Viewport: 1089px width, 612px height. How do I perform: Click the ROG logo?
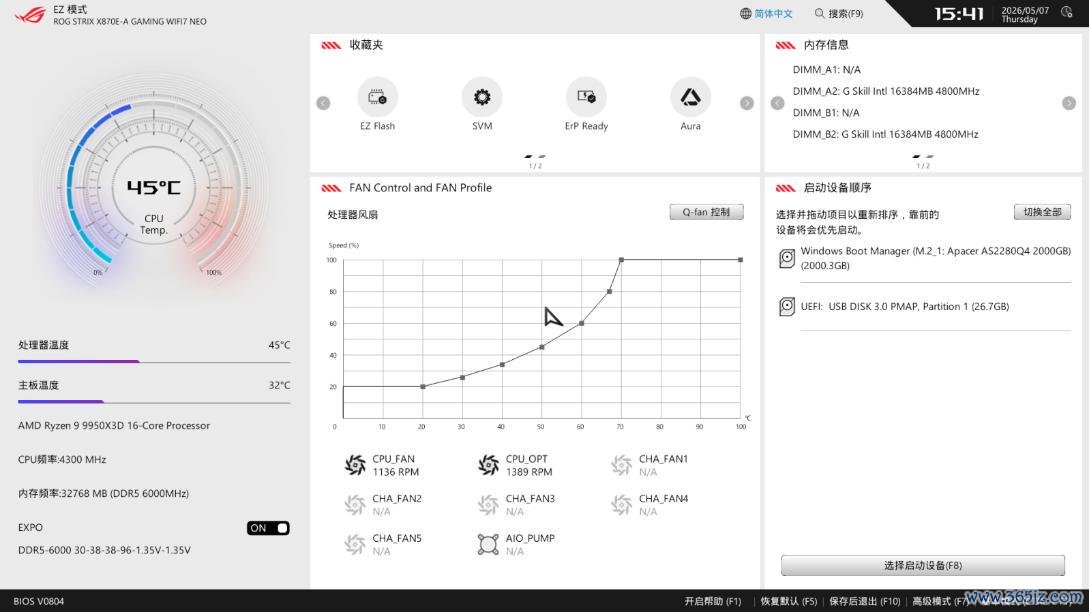click(x=30, y=15)
